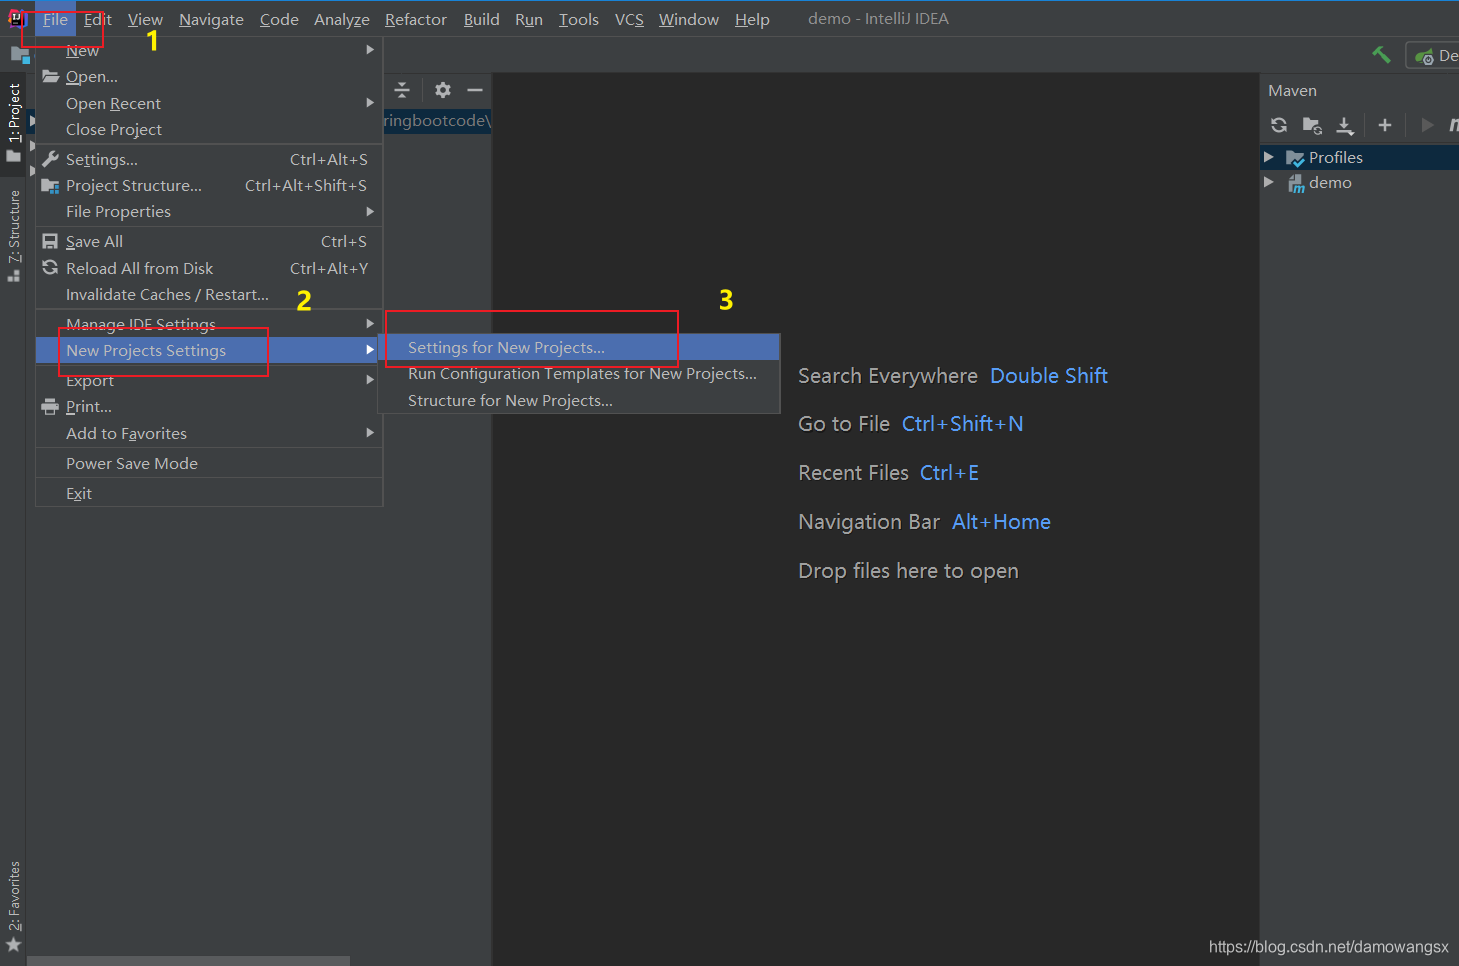Viewport: 1459px width, 966px height.
Task: Click the Open Recent submenu arrow
Action: pos(370,102)
